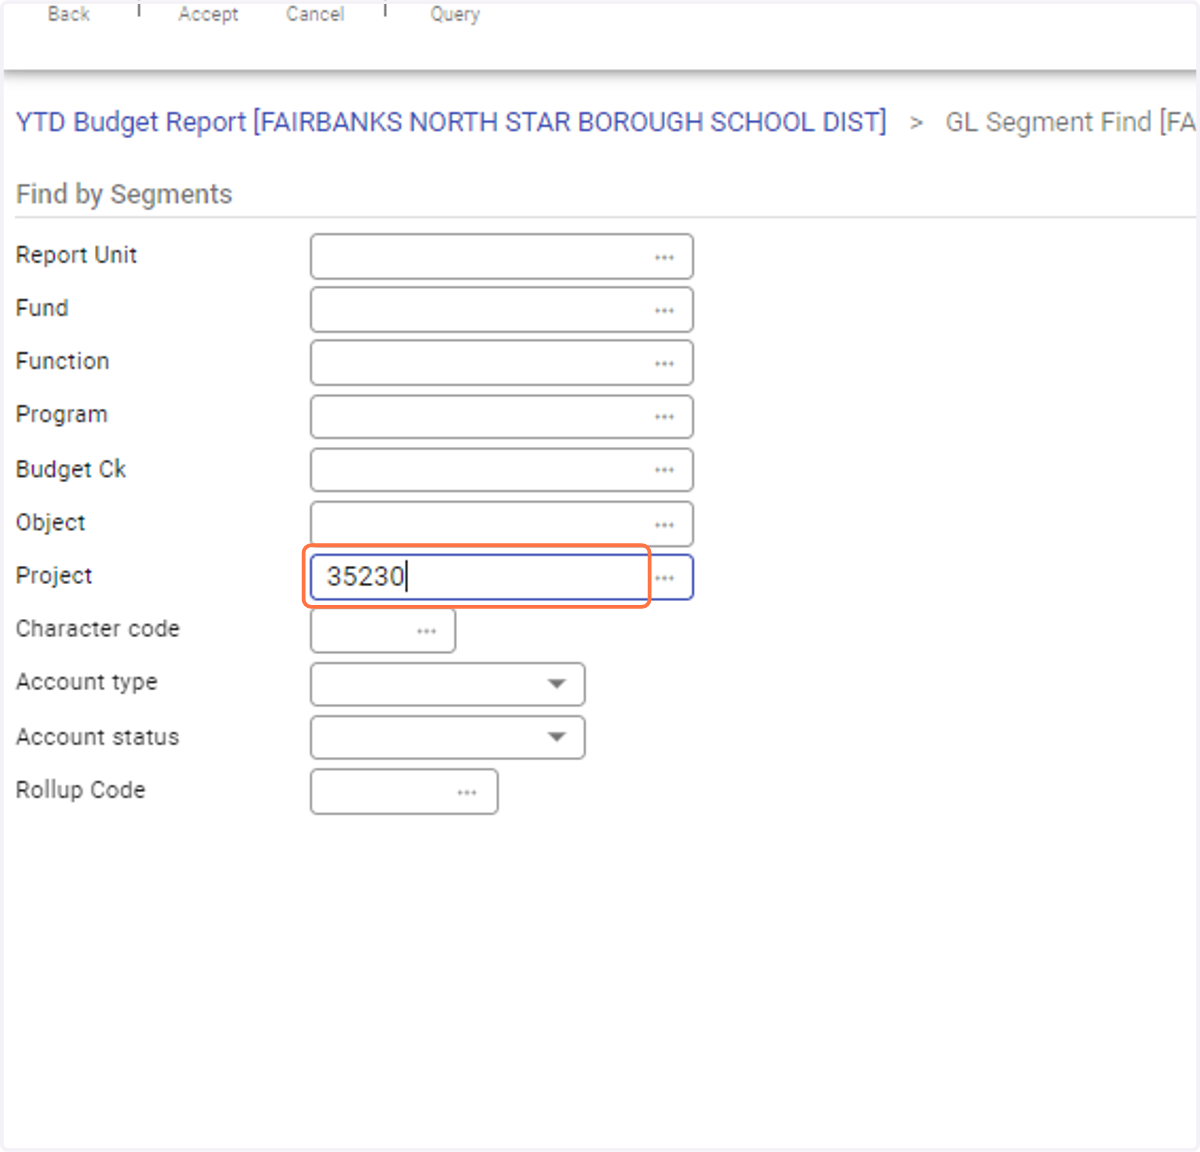Click the Function label
The image size is (1200, 1152).
pos(62,361)
